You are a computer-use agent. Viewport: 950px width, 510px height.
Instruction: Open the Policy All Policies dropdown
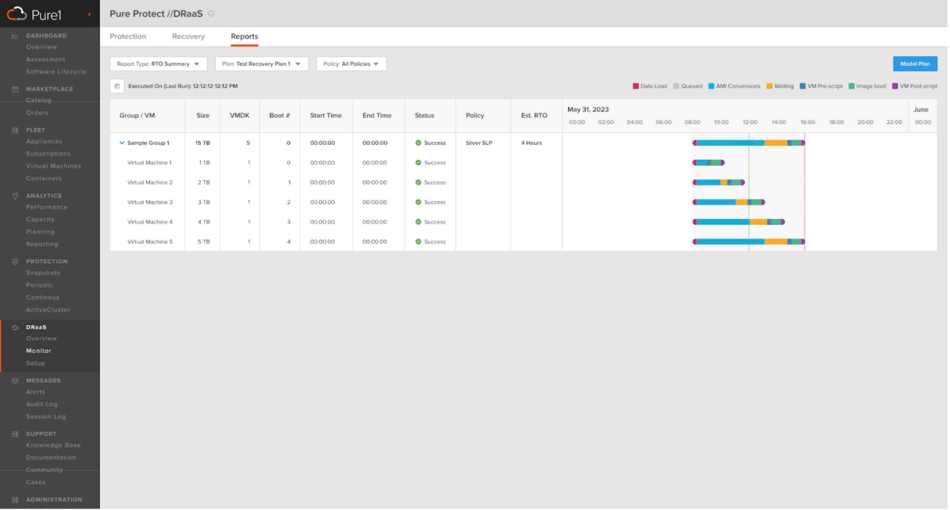(351, 64)
